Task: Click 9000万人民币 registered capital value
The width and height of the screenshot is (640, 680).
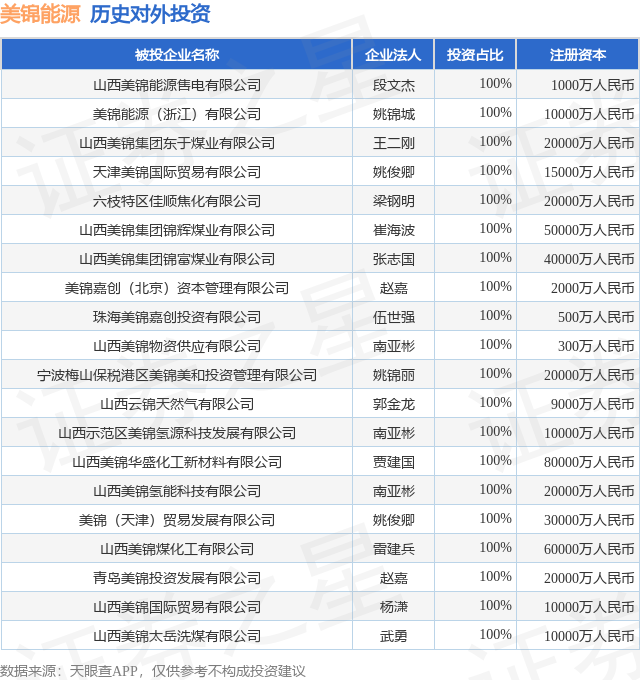Action: [x=592, y=404]
